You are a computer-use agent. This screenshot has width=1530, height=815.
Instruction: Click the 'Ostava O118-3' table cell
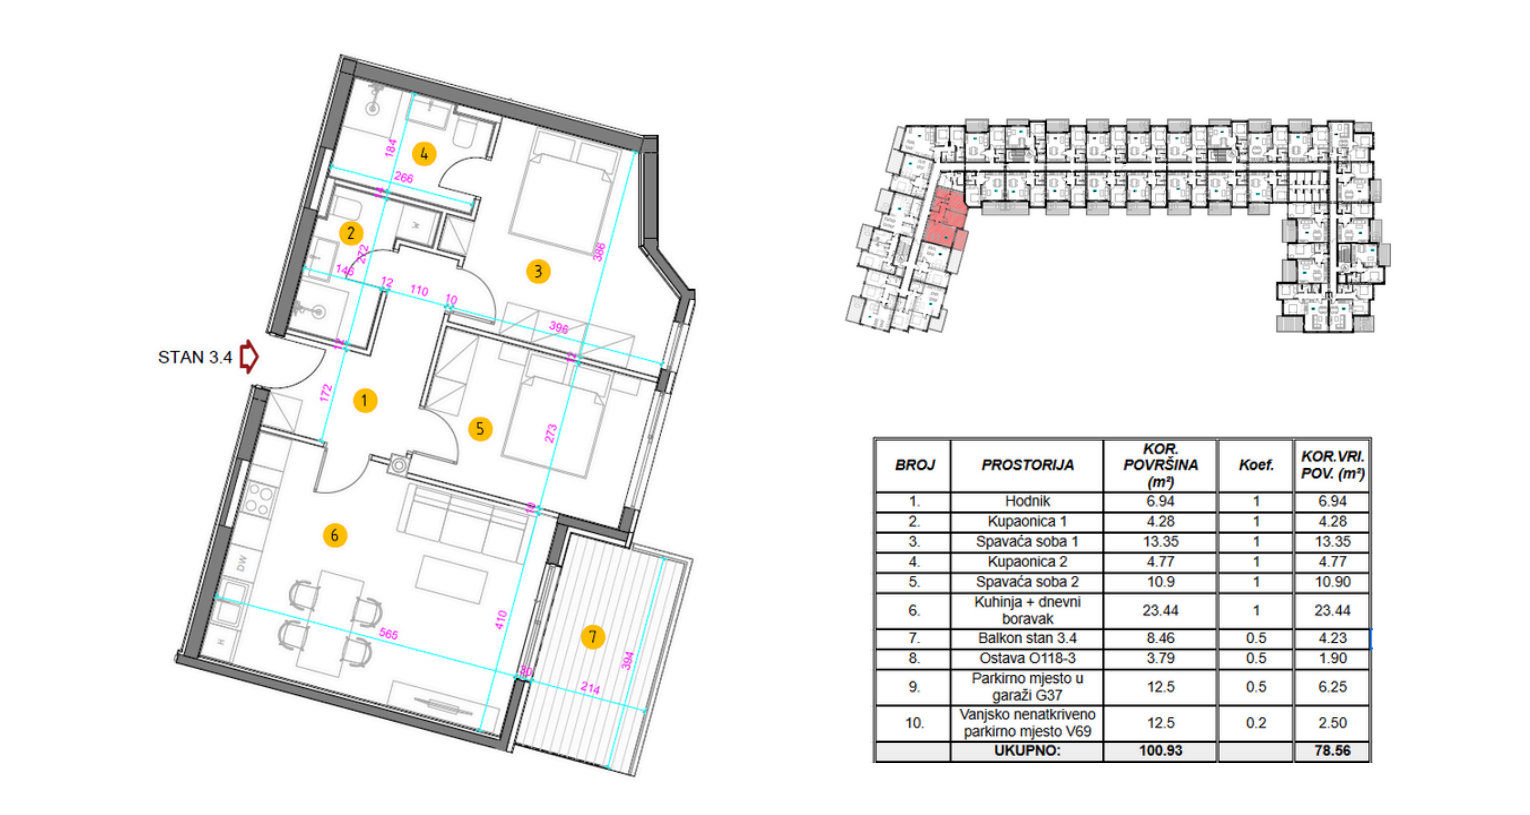pyautogui.click(x=1027, y=659)
